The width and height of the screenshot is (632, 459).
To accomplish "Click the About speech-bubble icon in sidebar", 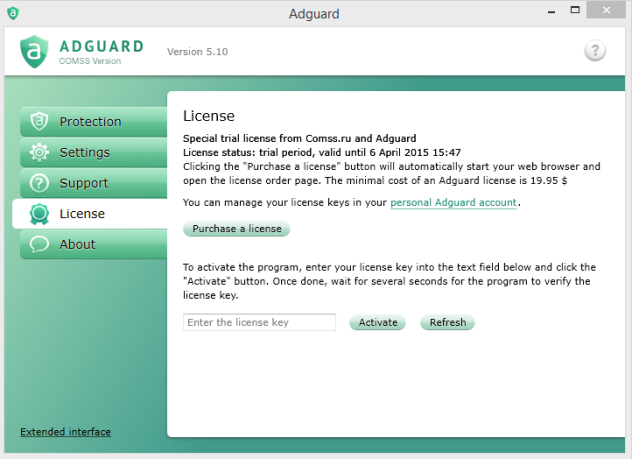I will coord(39,244).
